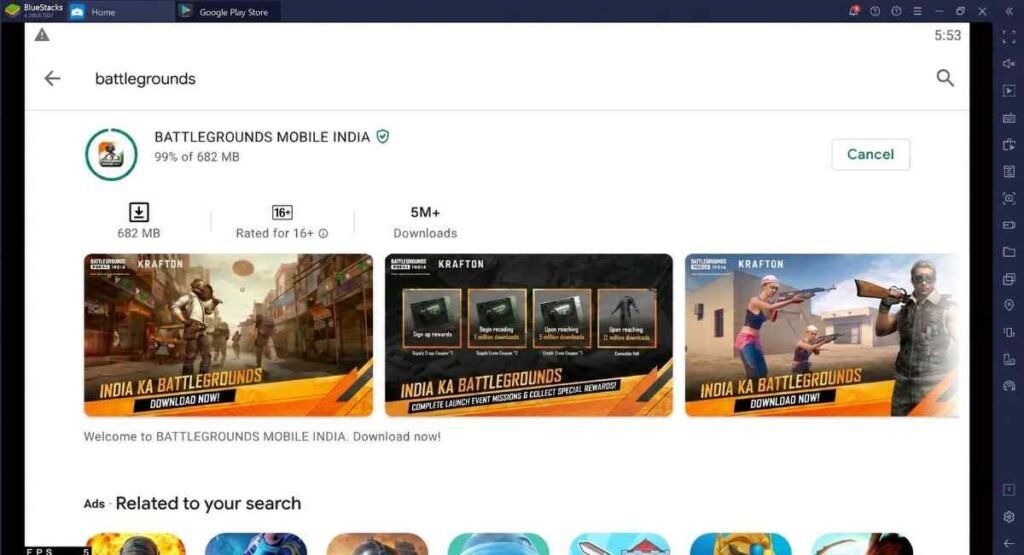Open the multi-instance manager icon
This screenshot has width=1024, height=555.
click(x=1009, y=279)
